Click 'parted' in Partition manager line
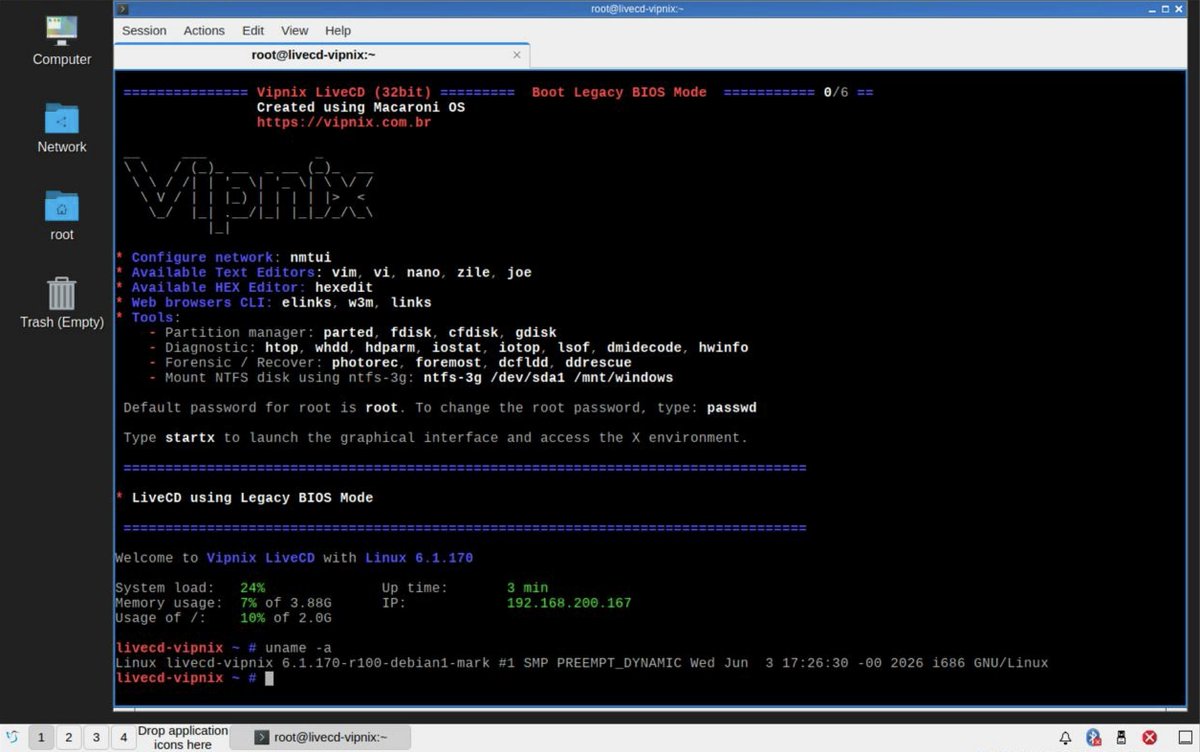1200x752 pixels. 348,332
